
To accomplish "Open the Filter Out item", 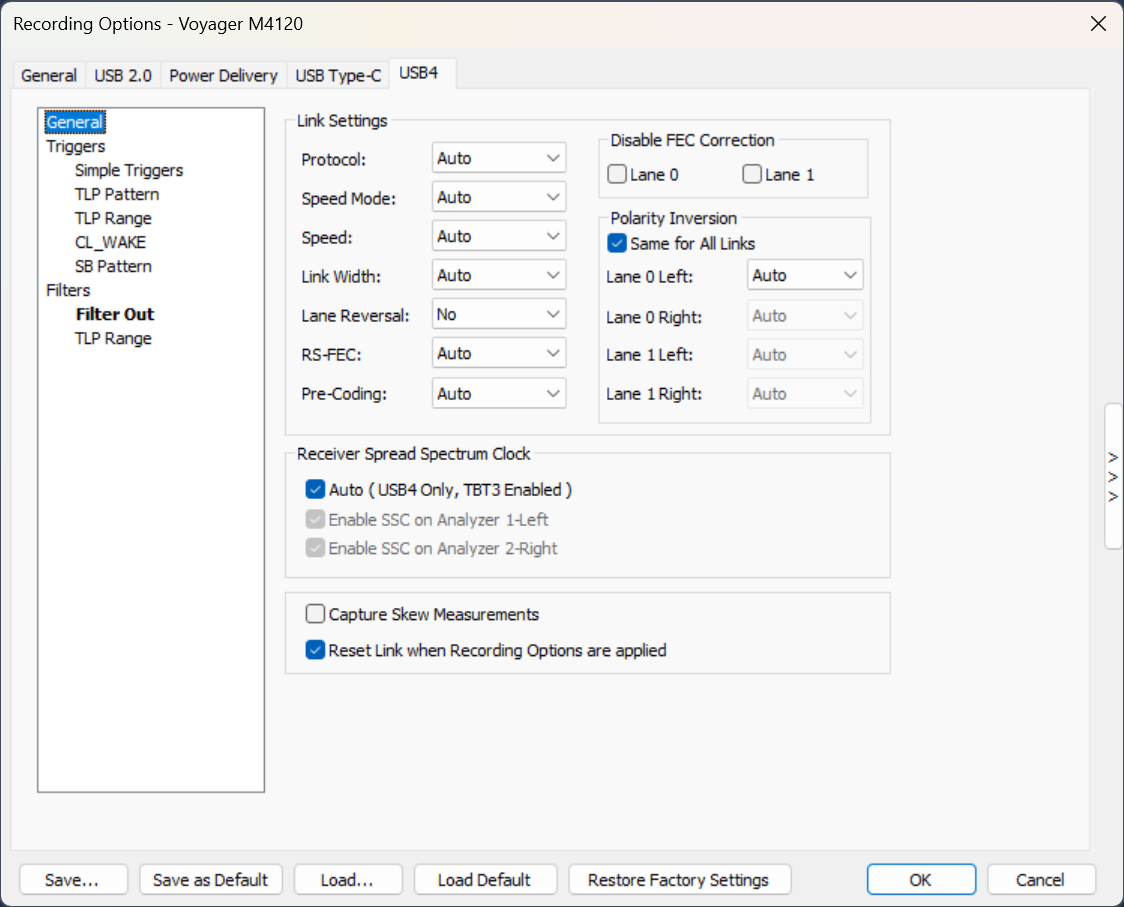I will point(115,315).
